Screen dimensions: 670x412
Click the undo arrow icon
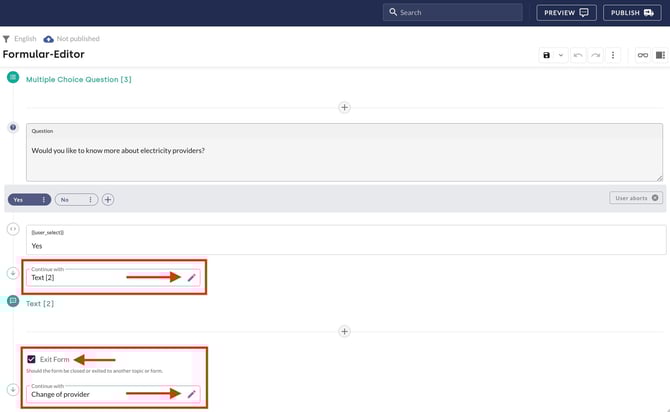578,55
